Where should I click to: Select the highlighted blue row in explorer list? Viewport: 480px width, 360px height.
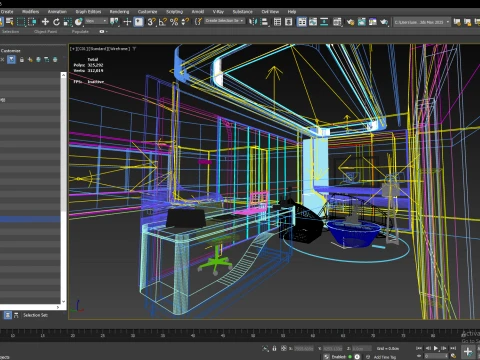(30, 219)
